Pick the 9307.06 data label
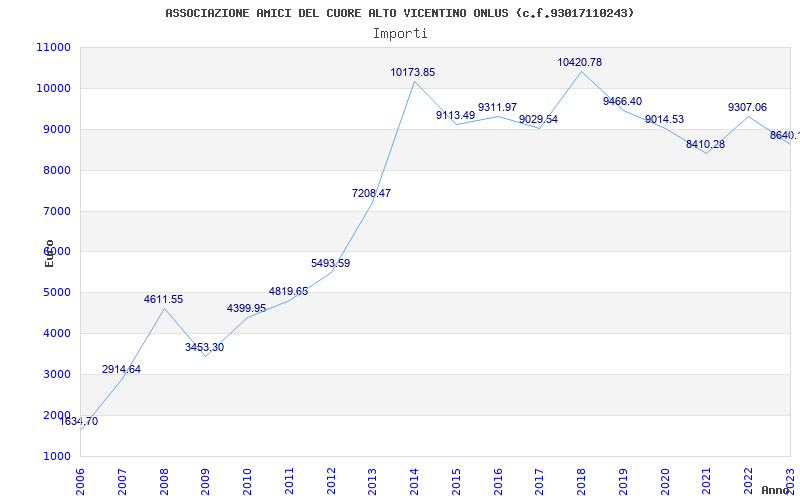This screenshot has width=800, height=500. 747,108
